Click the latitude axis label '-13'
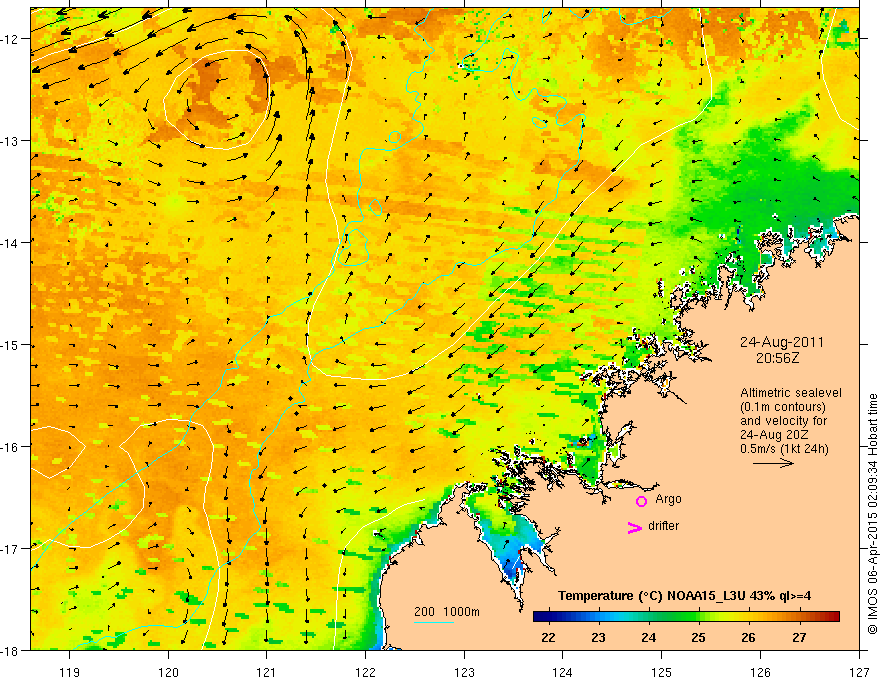Screen dimensions: 880x680 [11, 141]
